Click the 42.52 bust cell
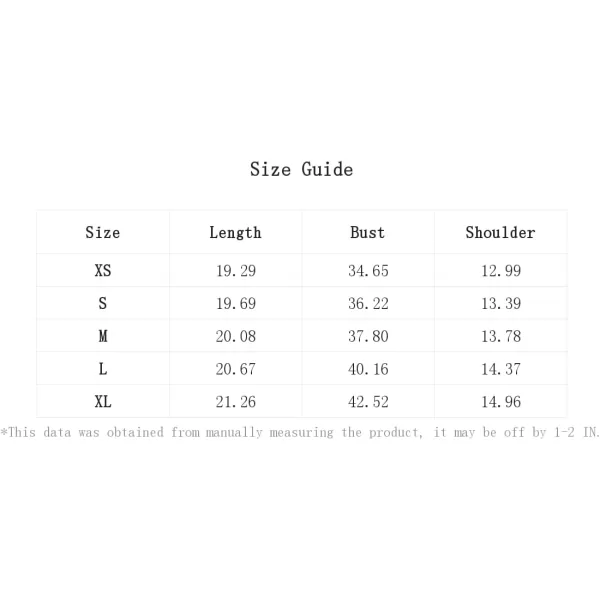Screen dimensions: 600x600 click(367, 402)
